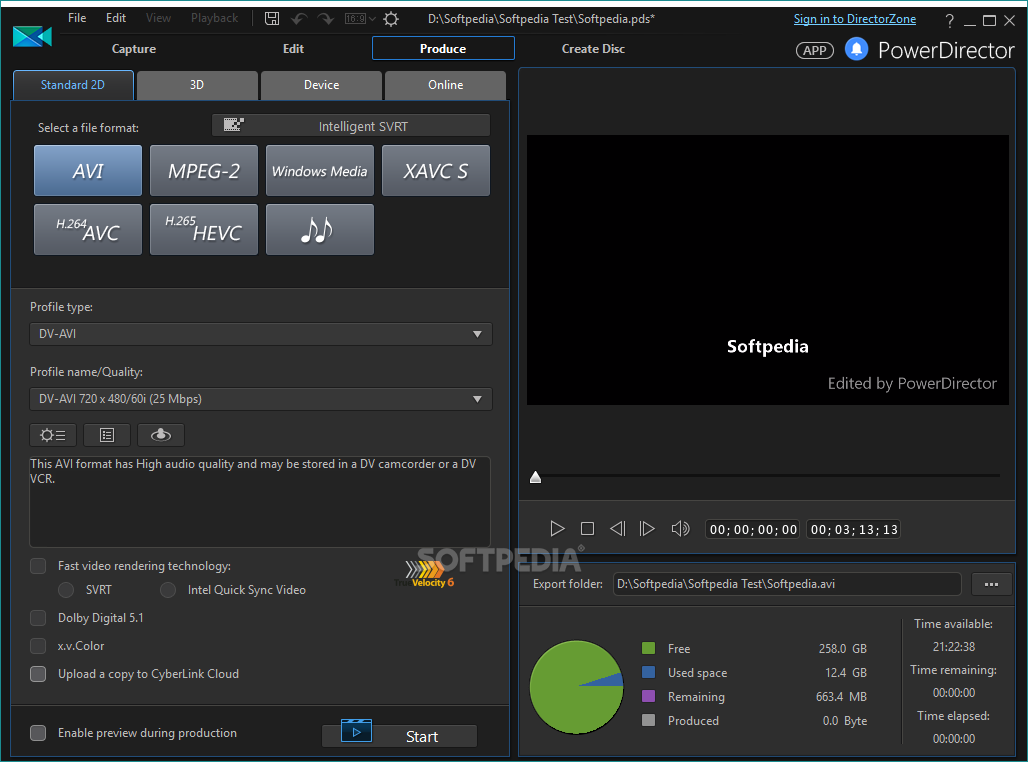Click the Intelligent SVRT button
Viewport: 1028px width, 762px height.
[351, 125]
